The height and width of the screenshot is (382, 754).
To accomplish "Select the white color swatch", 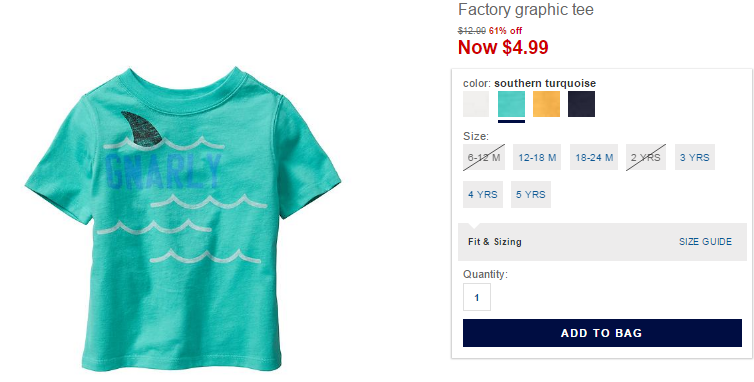I will tap(476, 104).
